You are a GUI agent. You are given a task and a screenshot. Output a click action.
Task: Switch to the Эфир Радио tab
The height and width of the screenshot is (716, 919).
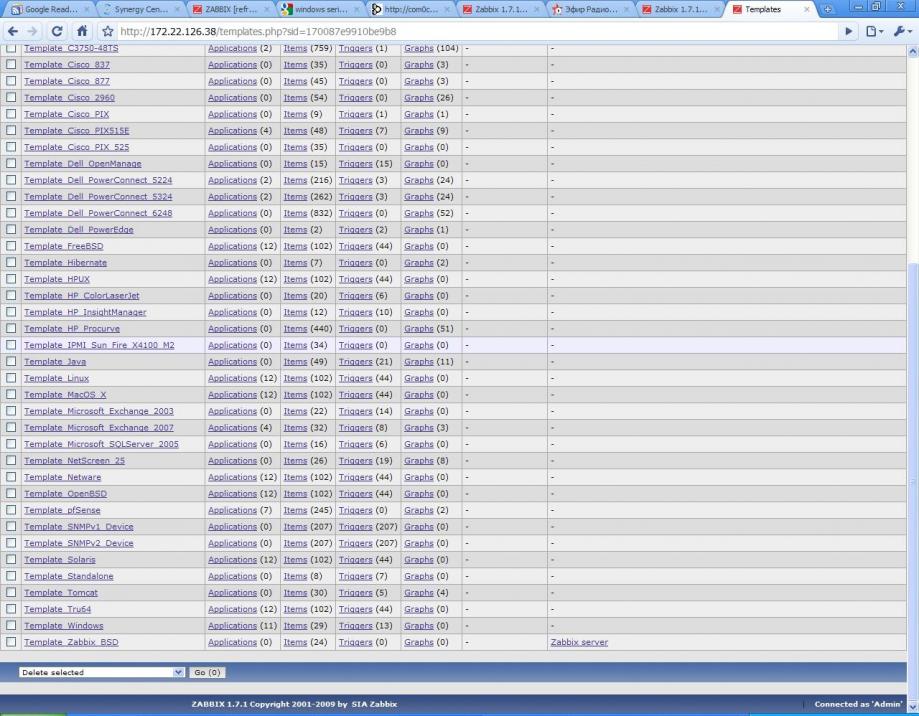point(590,9)
